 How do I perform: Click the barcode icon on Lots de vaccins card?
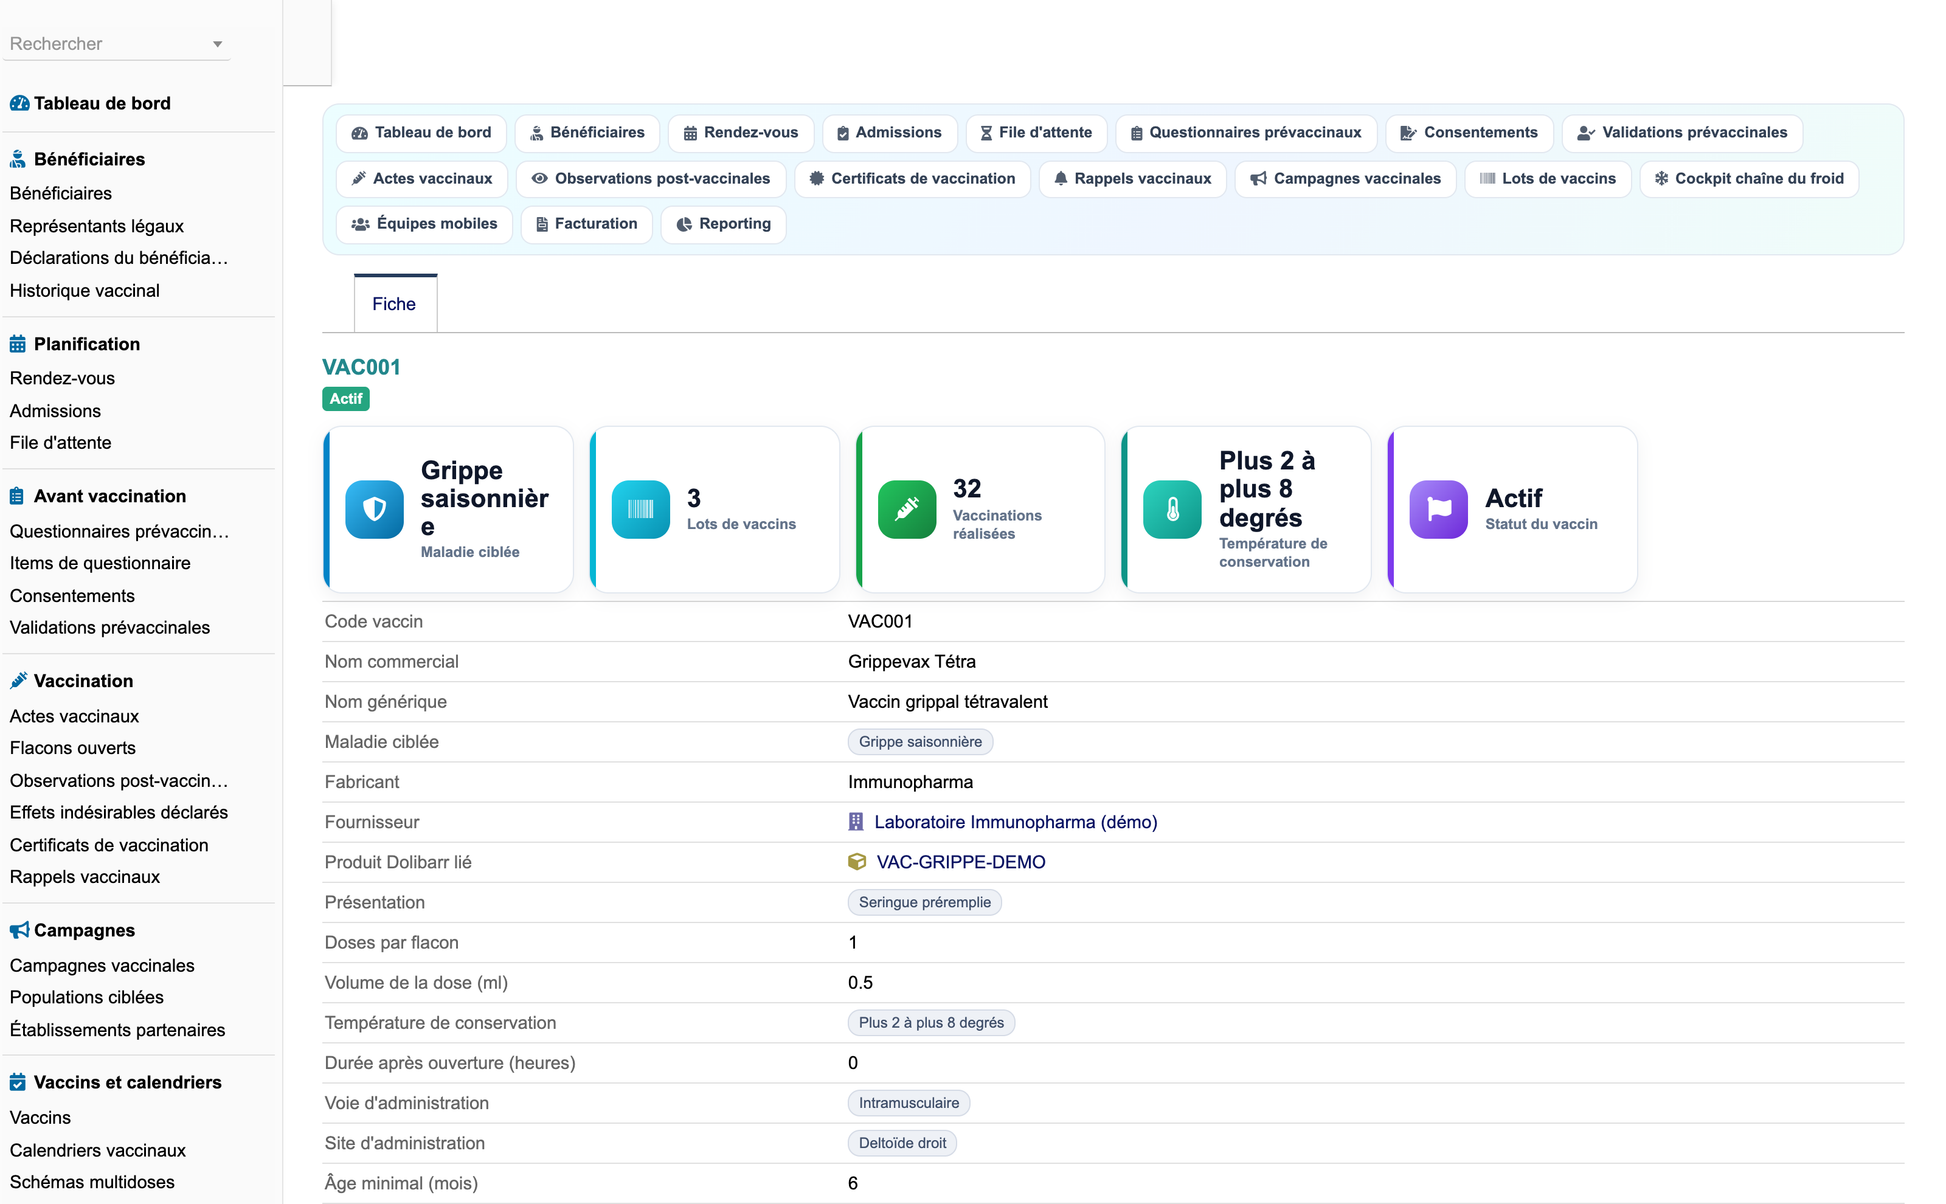(x=640, y=509)
